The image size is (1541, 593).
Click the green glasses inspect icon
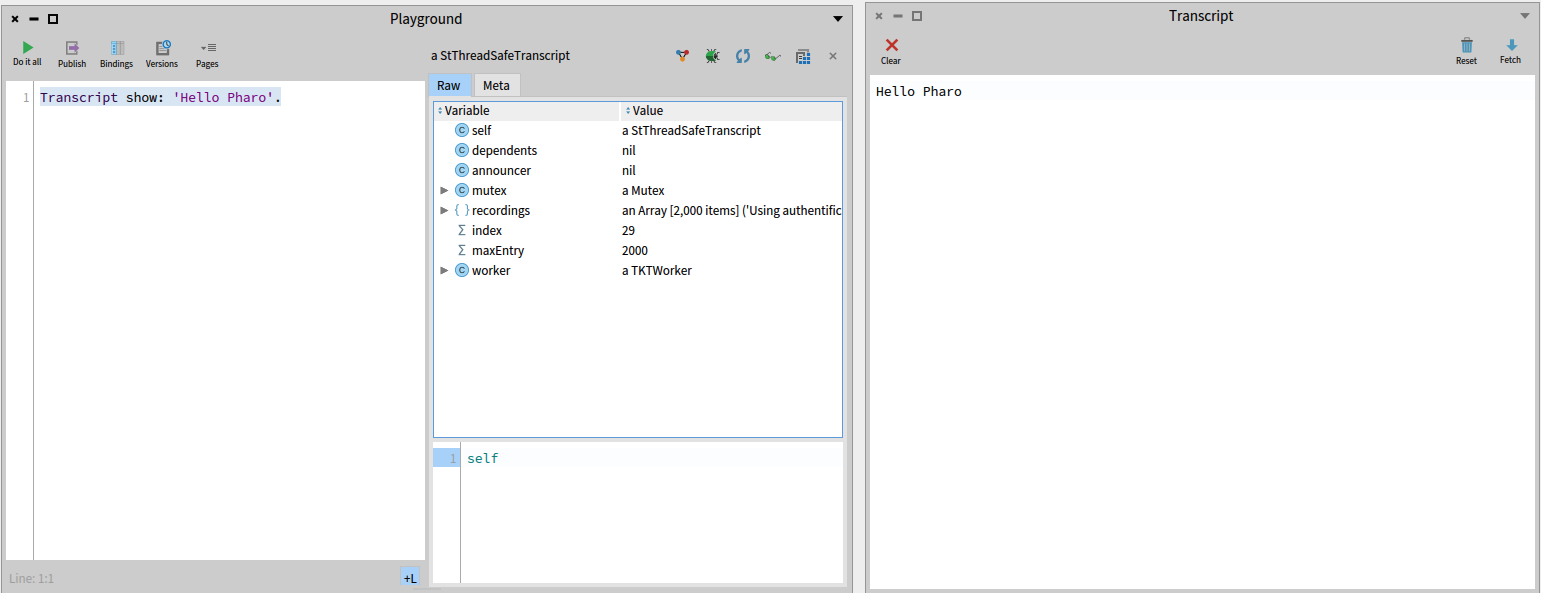click(772, 57)
